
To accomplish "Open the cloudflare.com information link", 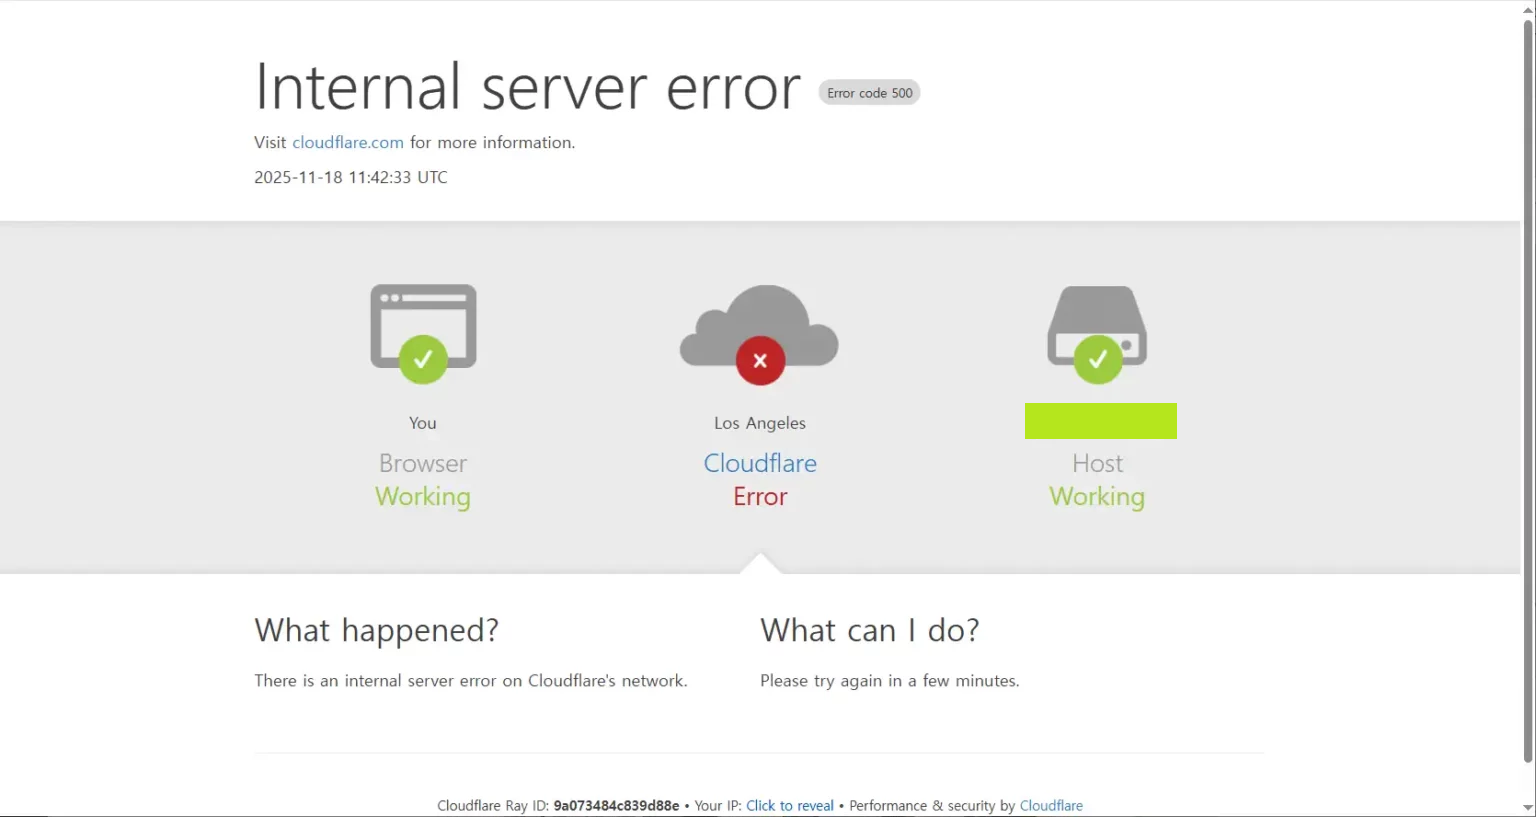I will pos(348,142).
